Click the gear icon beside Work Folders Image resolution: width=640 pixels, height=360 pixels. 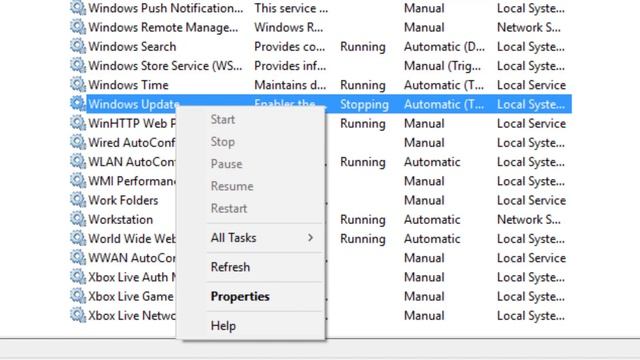point(78,200)
